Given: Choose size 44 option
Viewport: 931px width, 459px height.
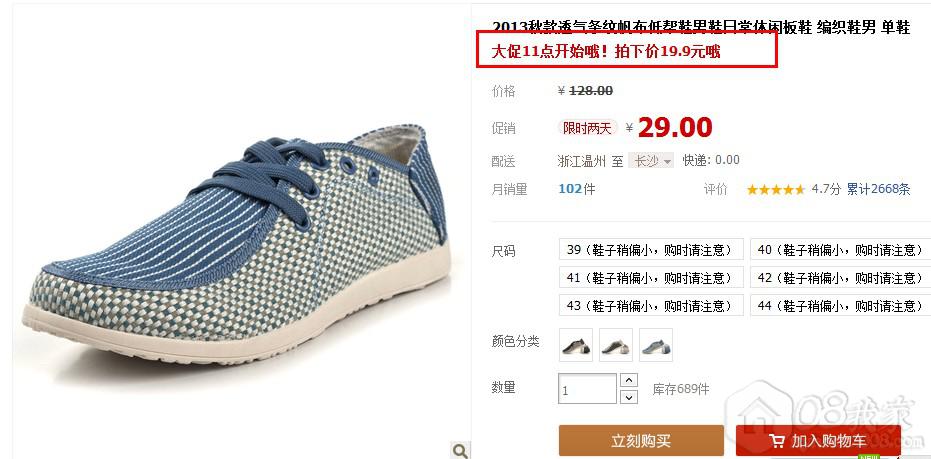Looking at the screenshot, I should click(840, 305).
